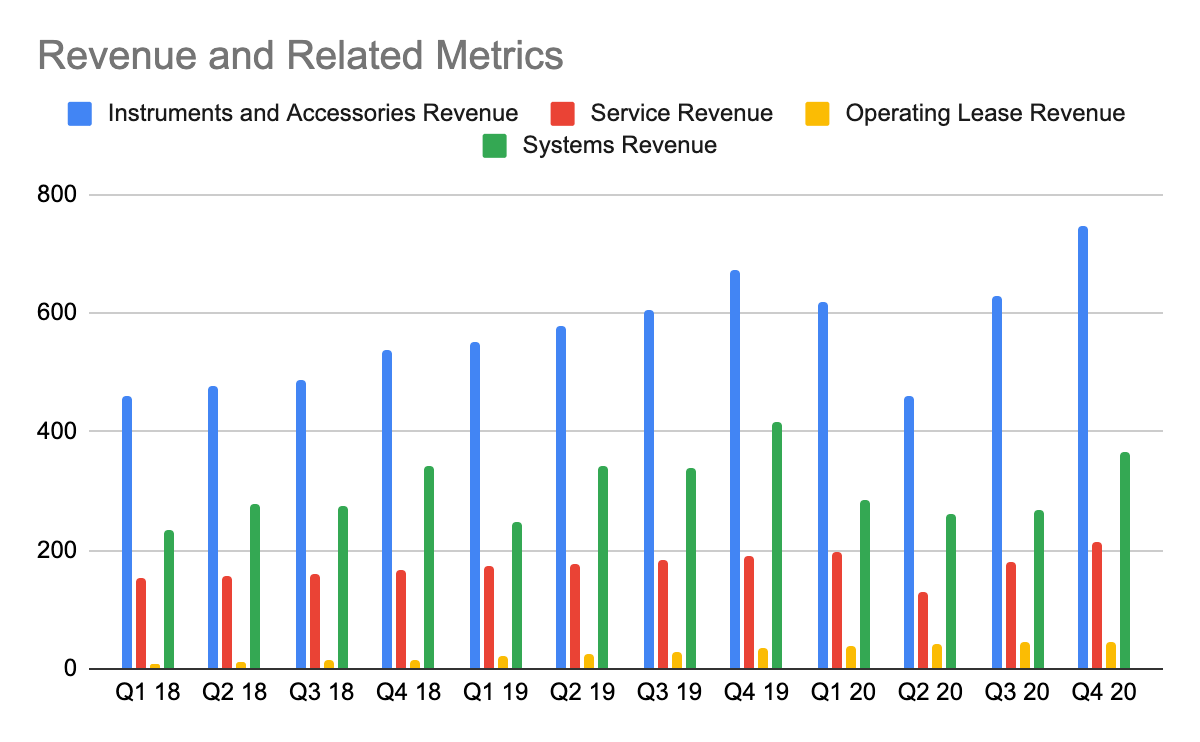Click the Systems Revenue legend text

pos(620,146)
